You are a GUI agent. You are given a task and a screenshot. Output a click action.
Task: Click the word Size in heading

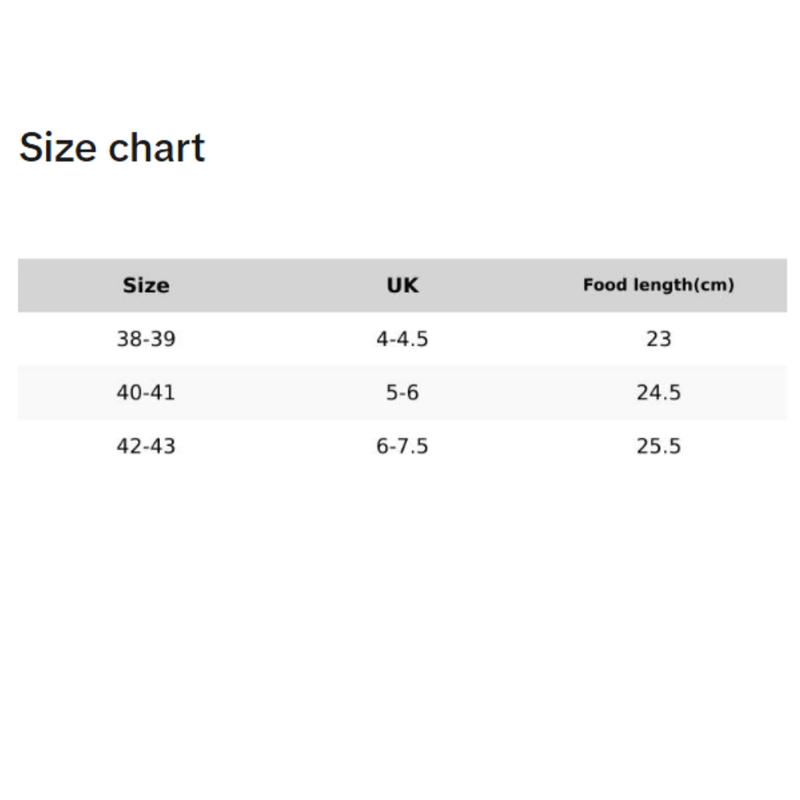point(58,147)
